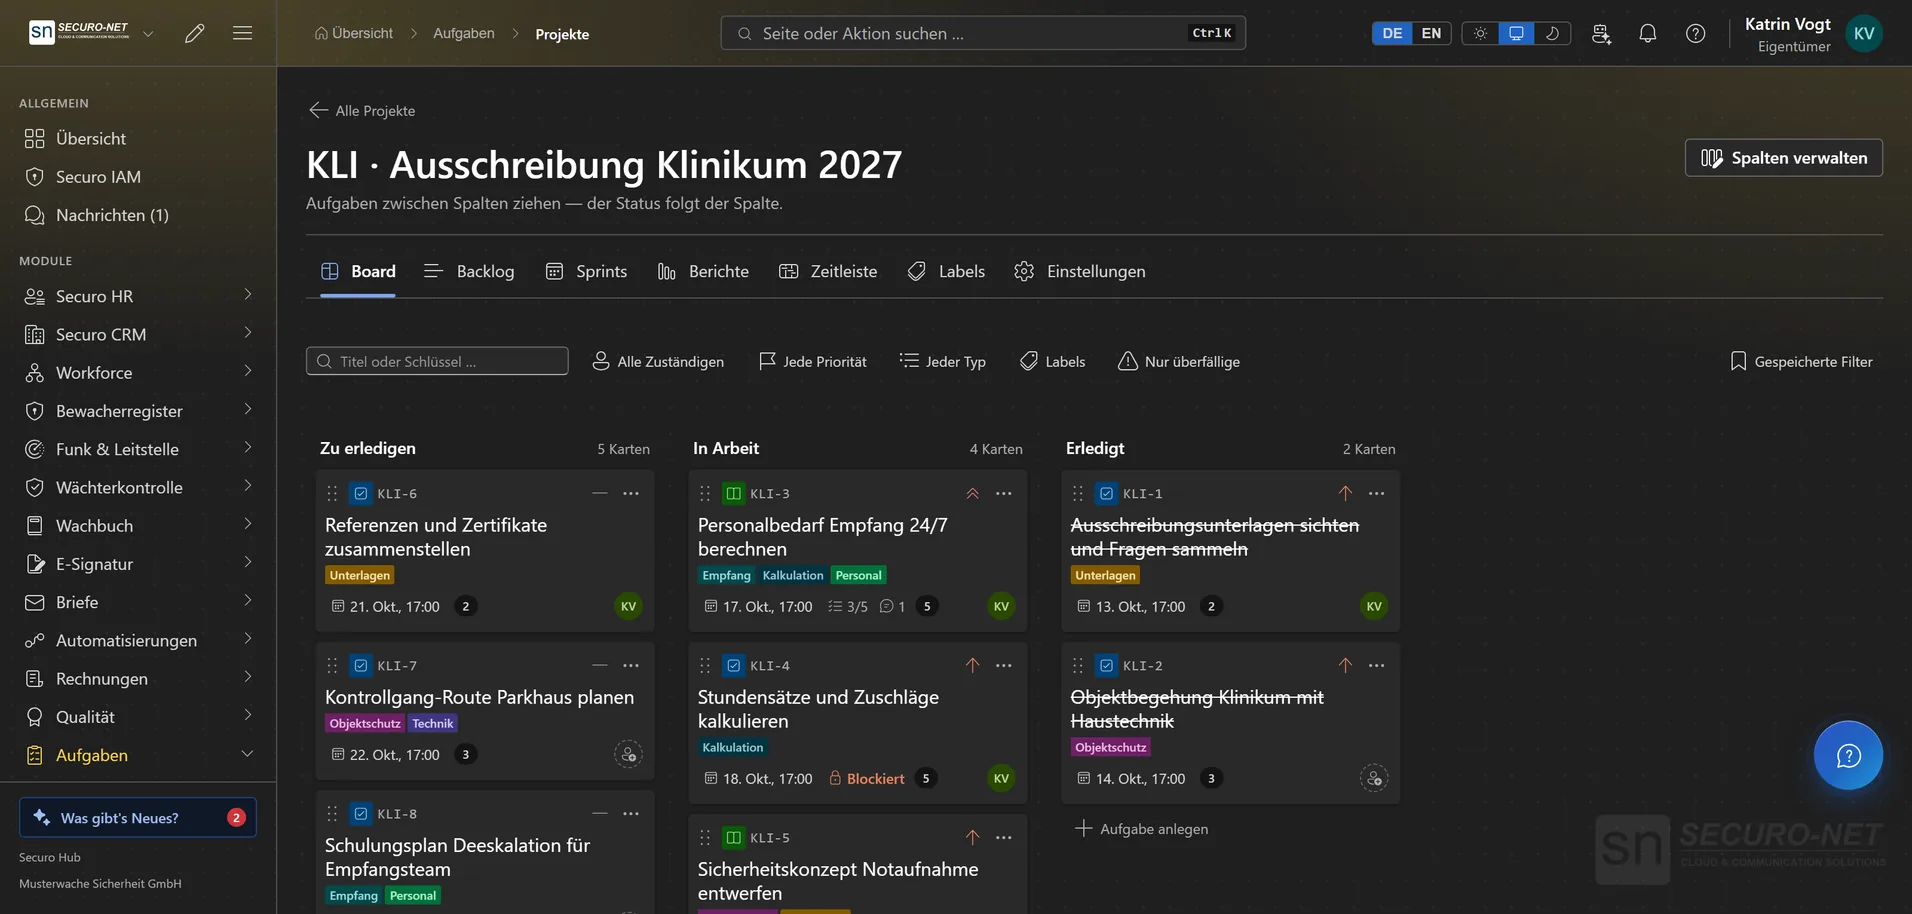Assign a user on card KLI-7
Viewport: 1912px width, 914px height.
tap(628, 754)
